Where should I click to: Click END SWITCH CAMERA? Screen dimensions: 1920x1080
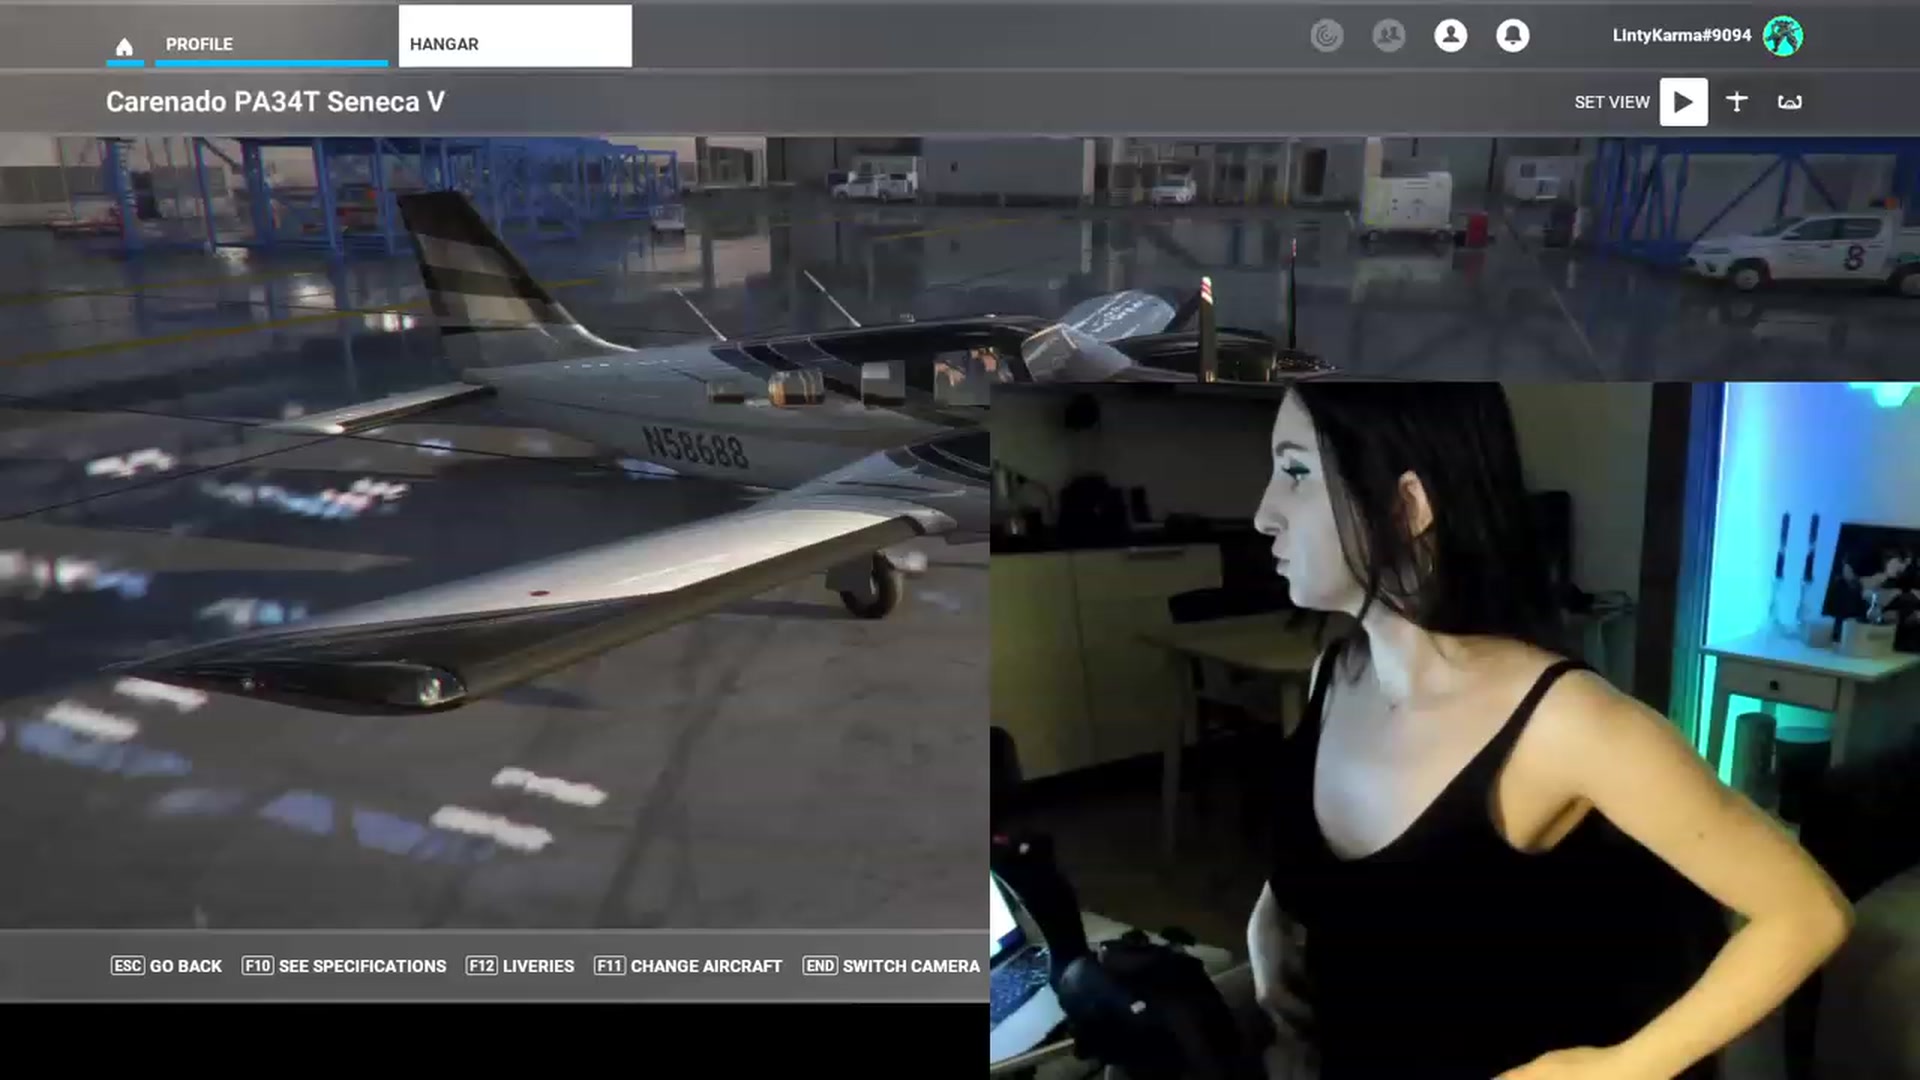coord(891,966)
